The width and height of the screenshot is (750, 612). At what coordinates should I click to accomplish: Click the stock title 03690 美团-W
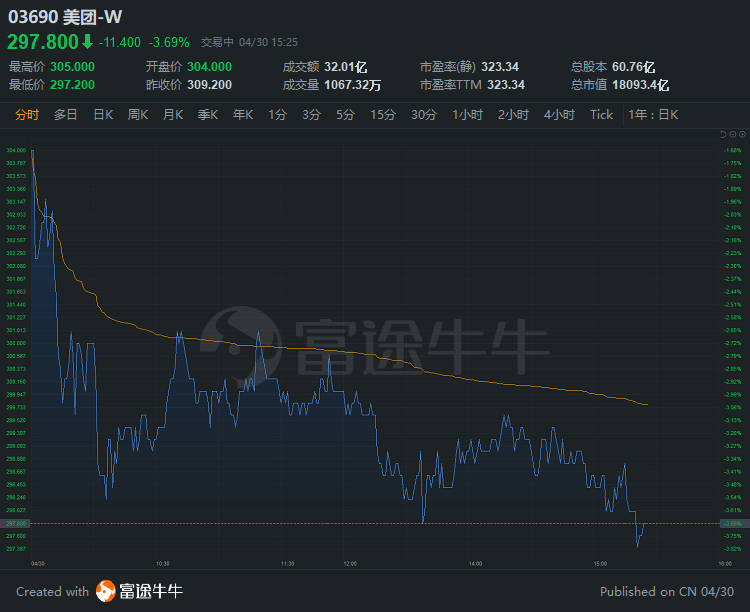(x=65, y=17)
